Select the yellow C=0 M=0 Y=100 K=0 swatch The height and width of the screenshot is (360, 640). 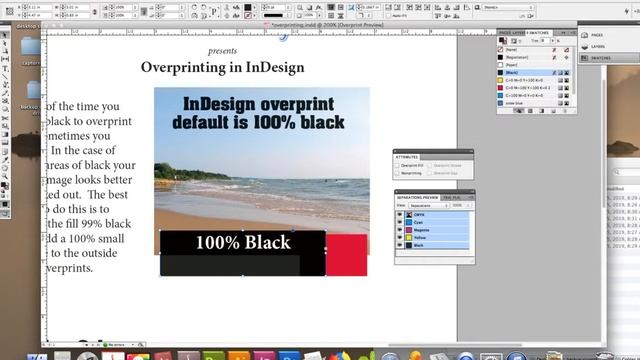(533, 80)
